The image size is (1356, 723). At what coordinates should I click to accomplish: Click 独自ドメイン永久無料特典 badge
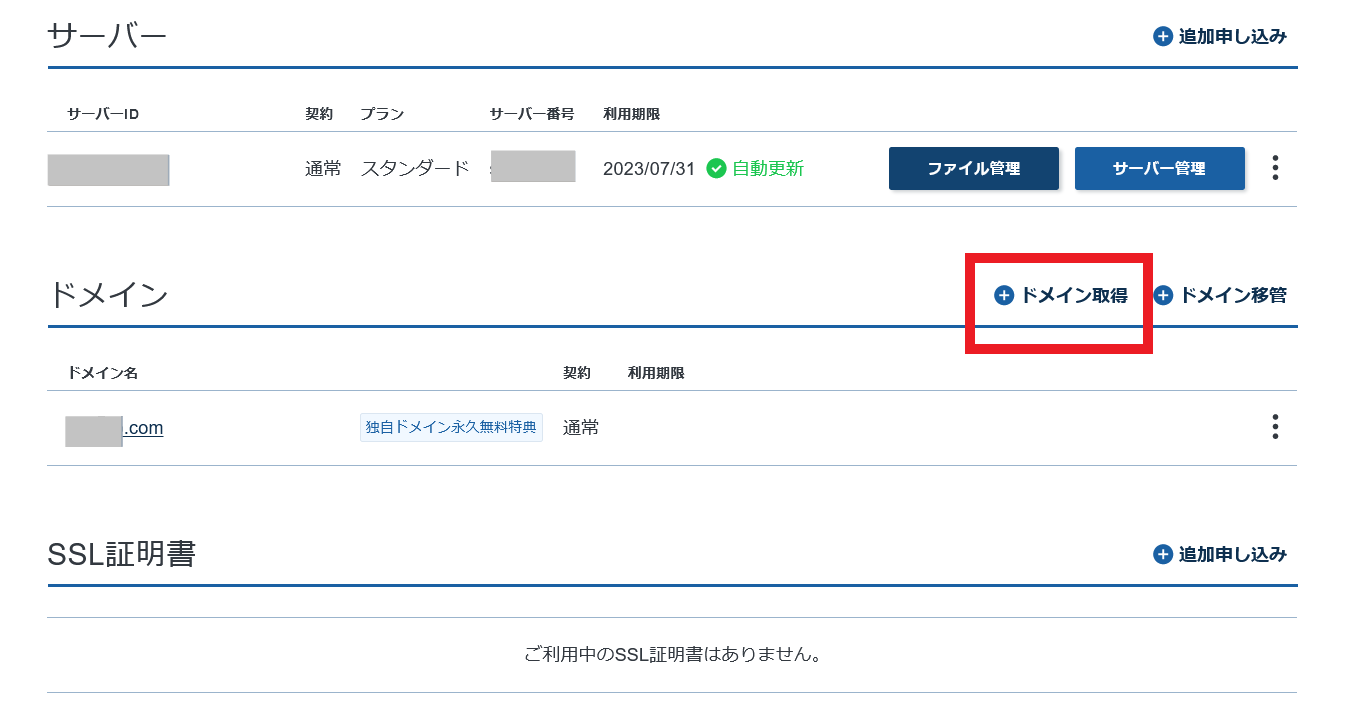[x=451, y=427]
